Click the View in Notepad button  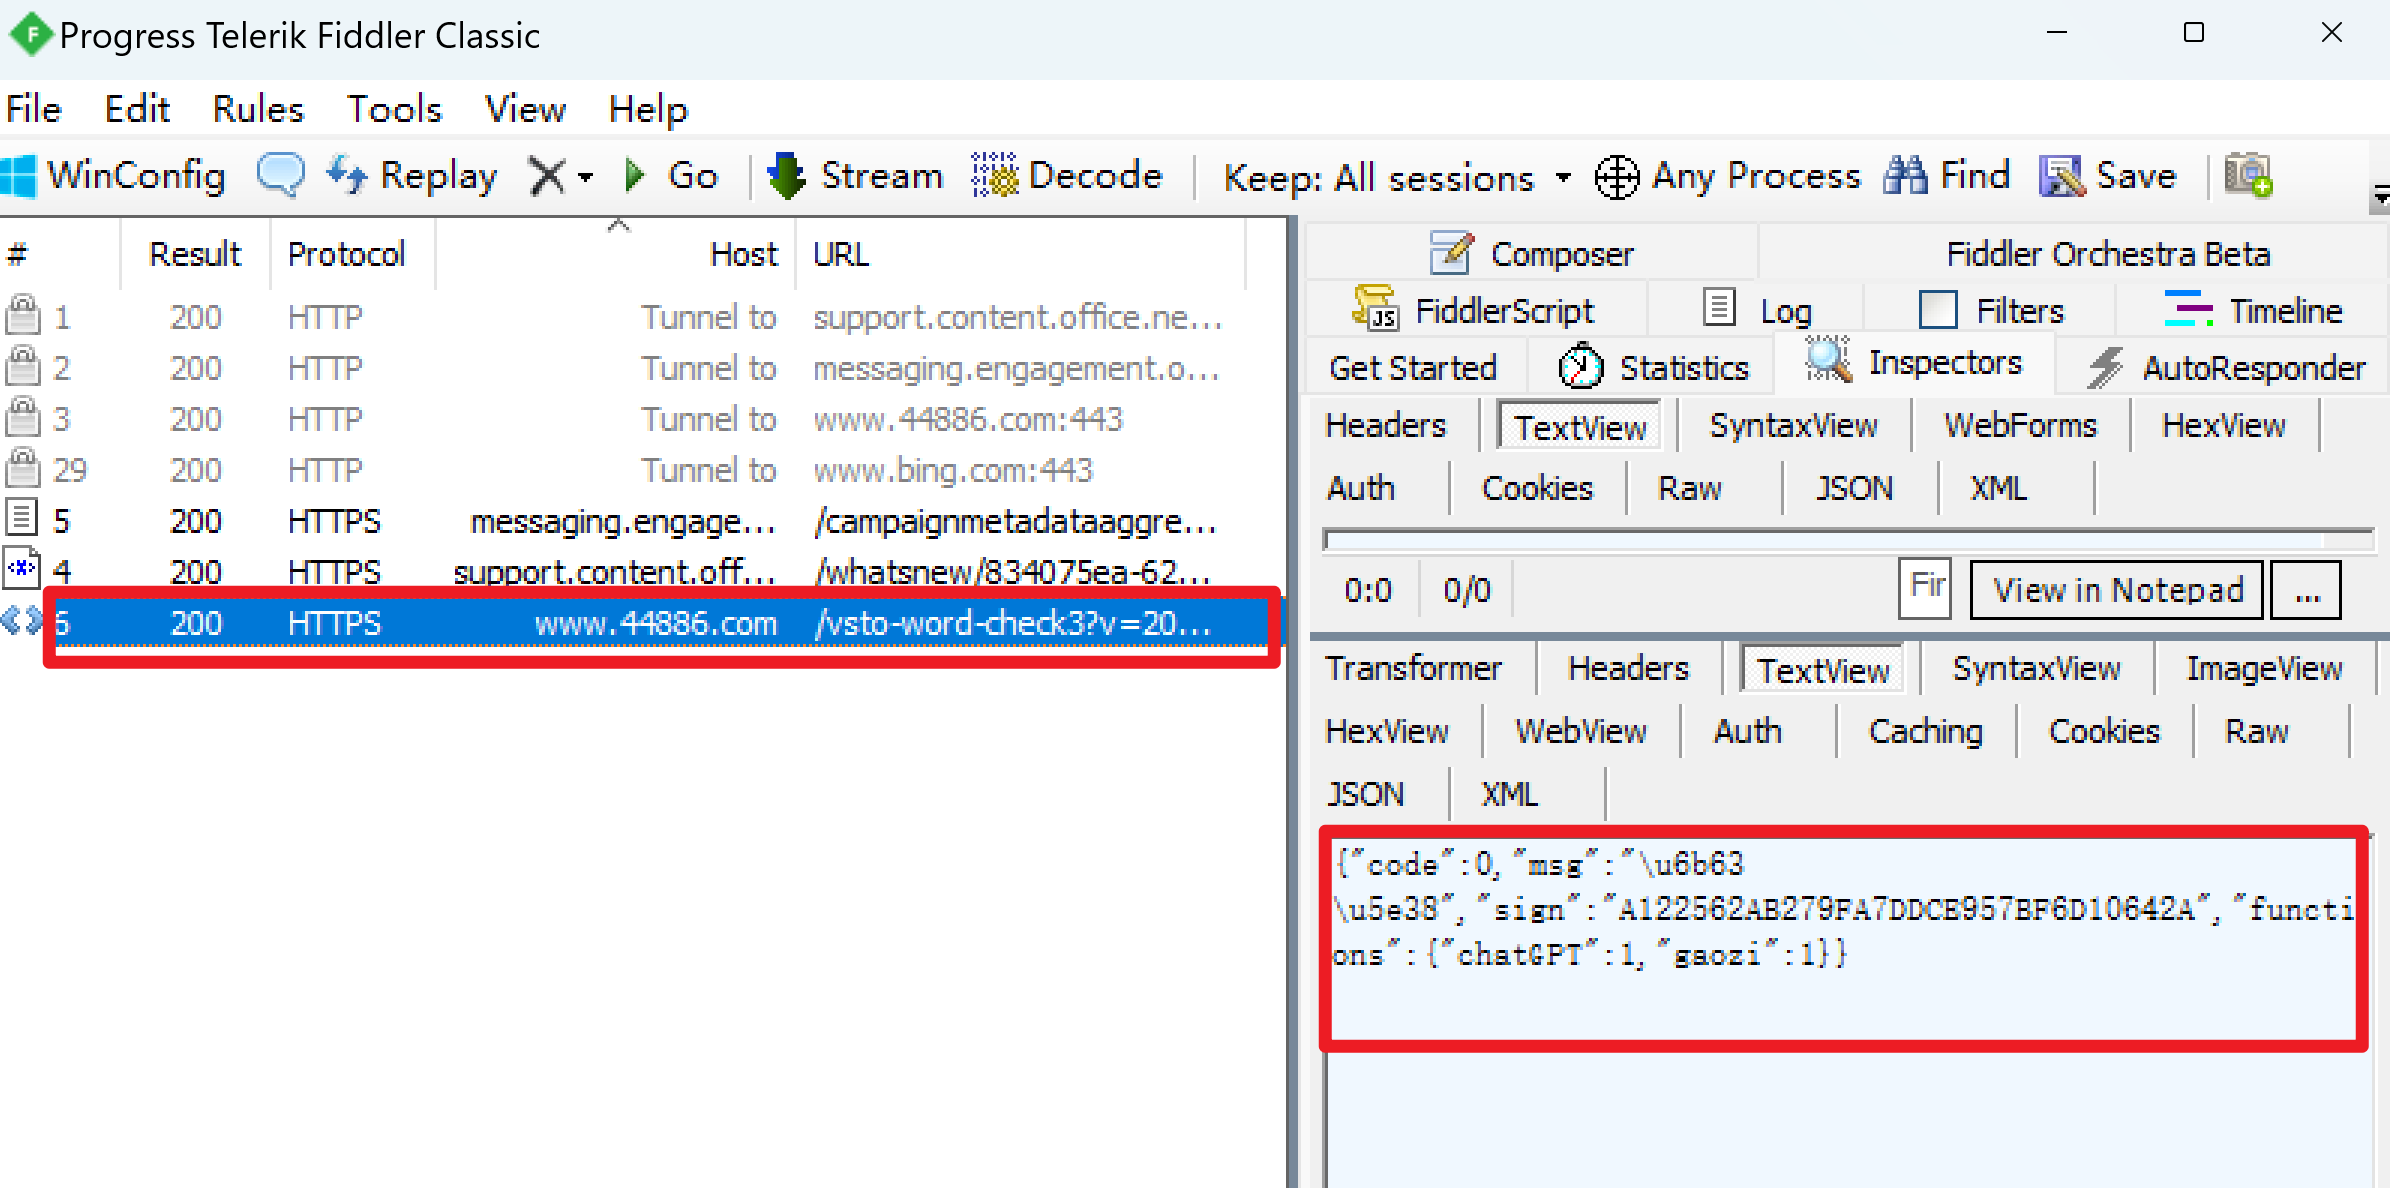point(2117,590)
